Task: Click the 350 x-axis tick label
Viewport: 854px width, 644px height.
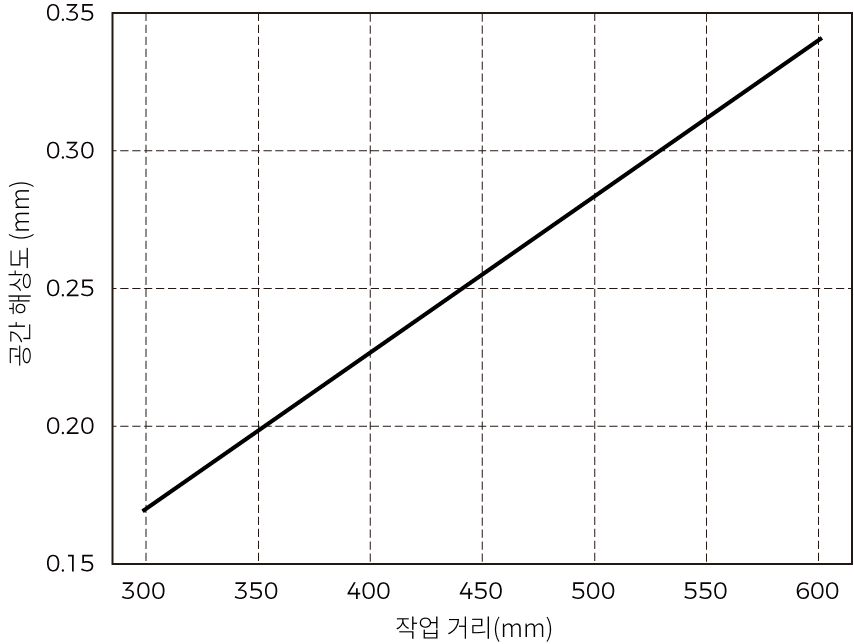Action: coord(257,591)
